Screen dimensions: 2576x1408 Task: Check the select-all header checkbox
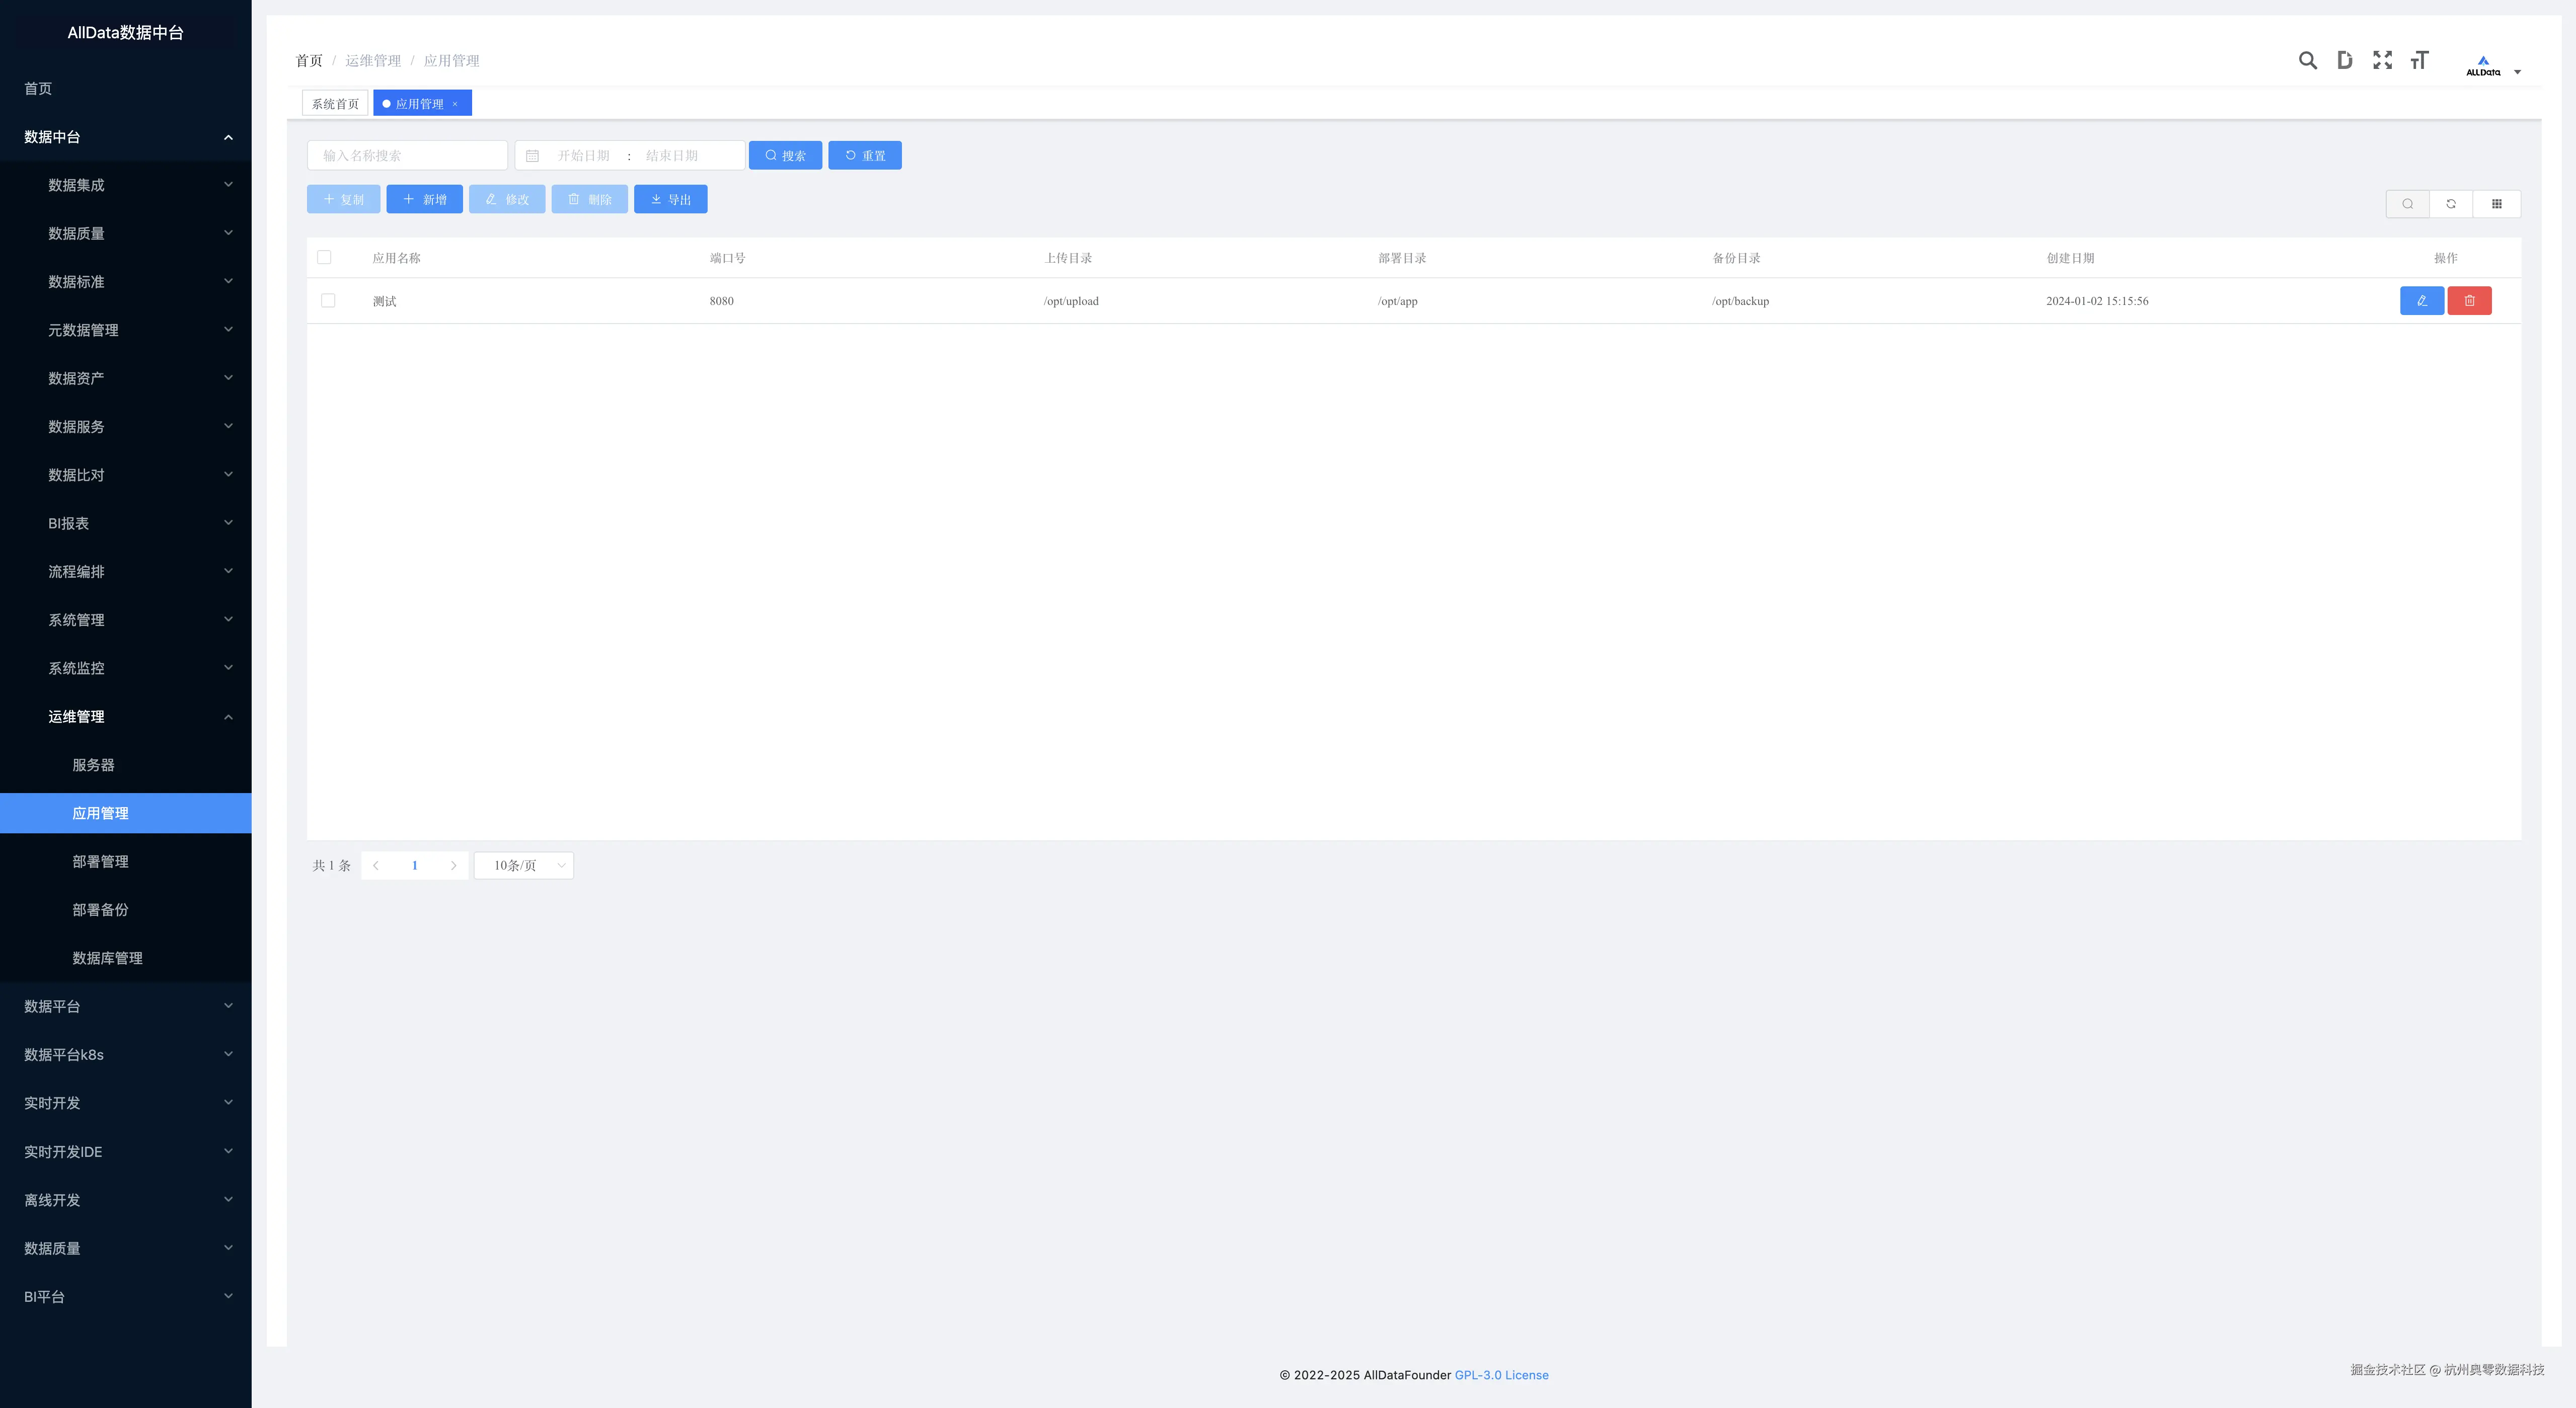(x=324, y=258)
